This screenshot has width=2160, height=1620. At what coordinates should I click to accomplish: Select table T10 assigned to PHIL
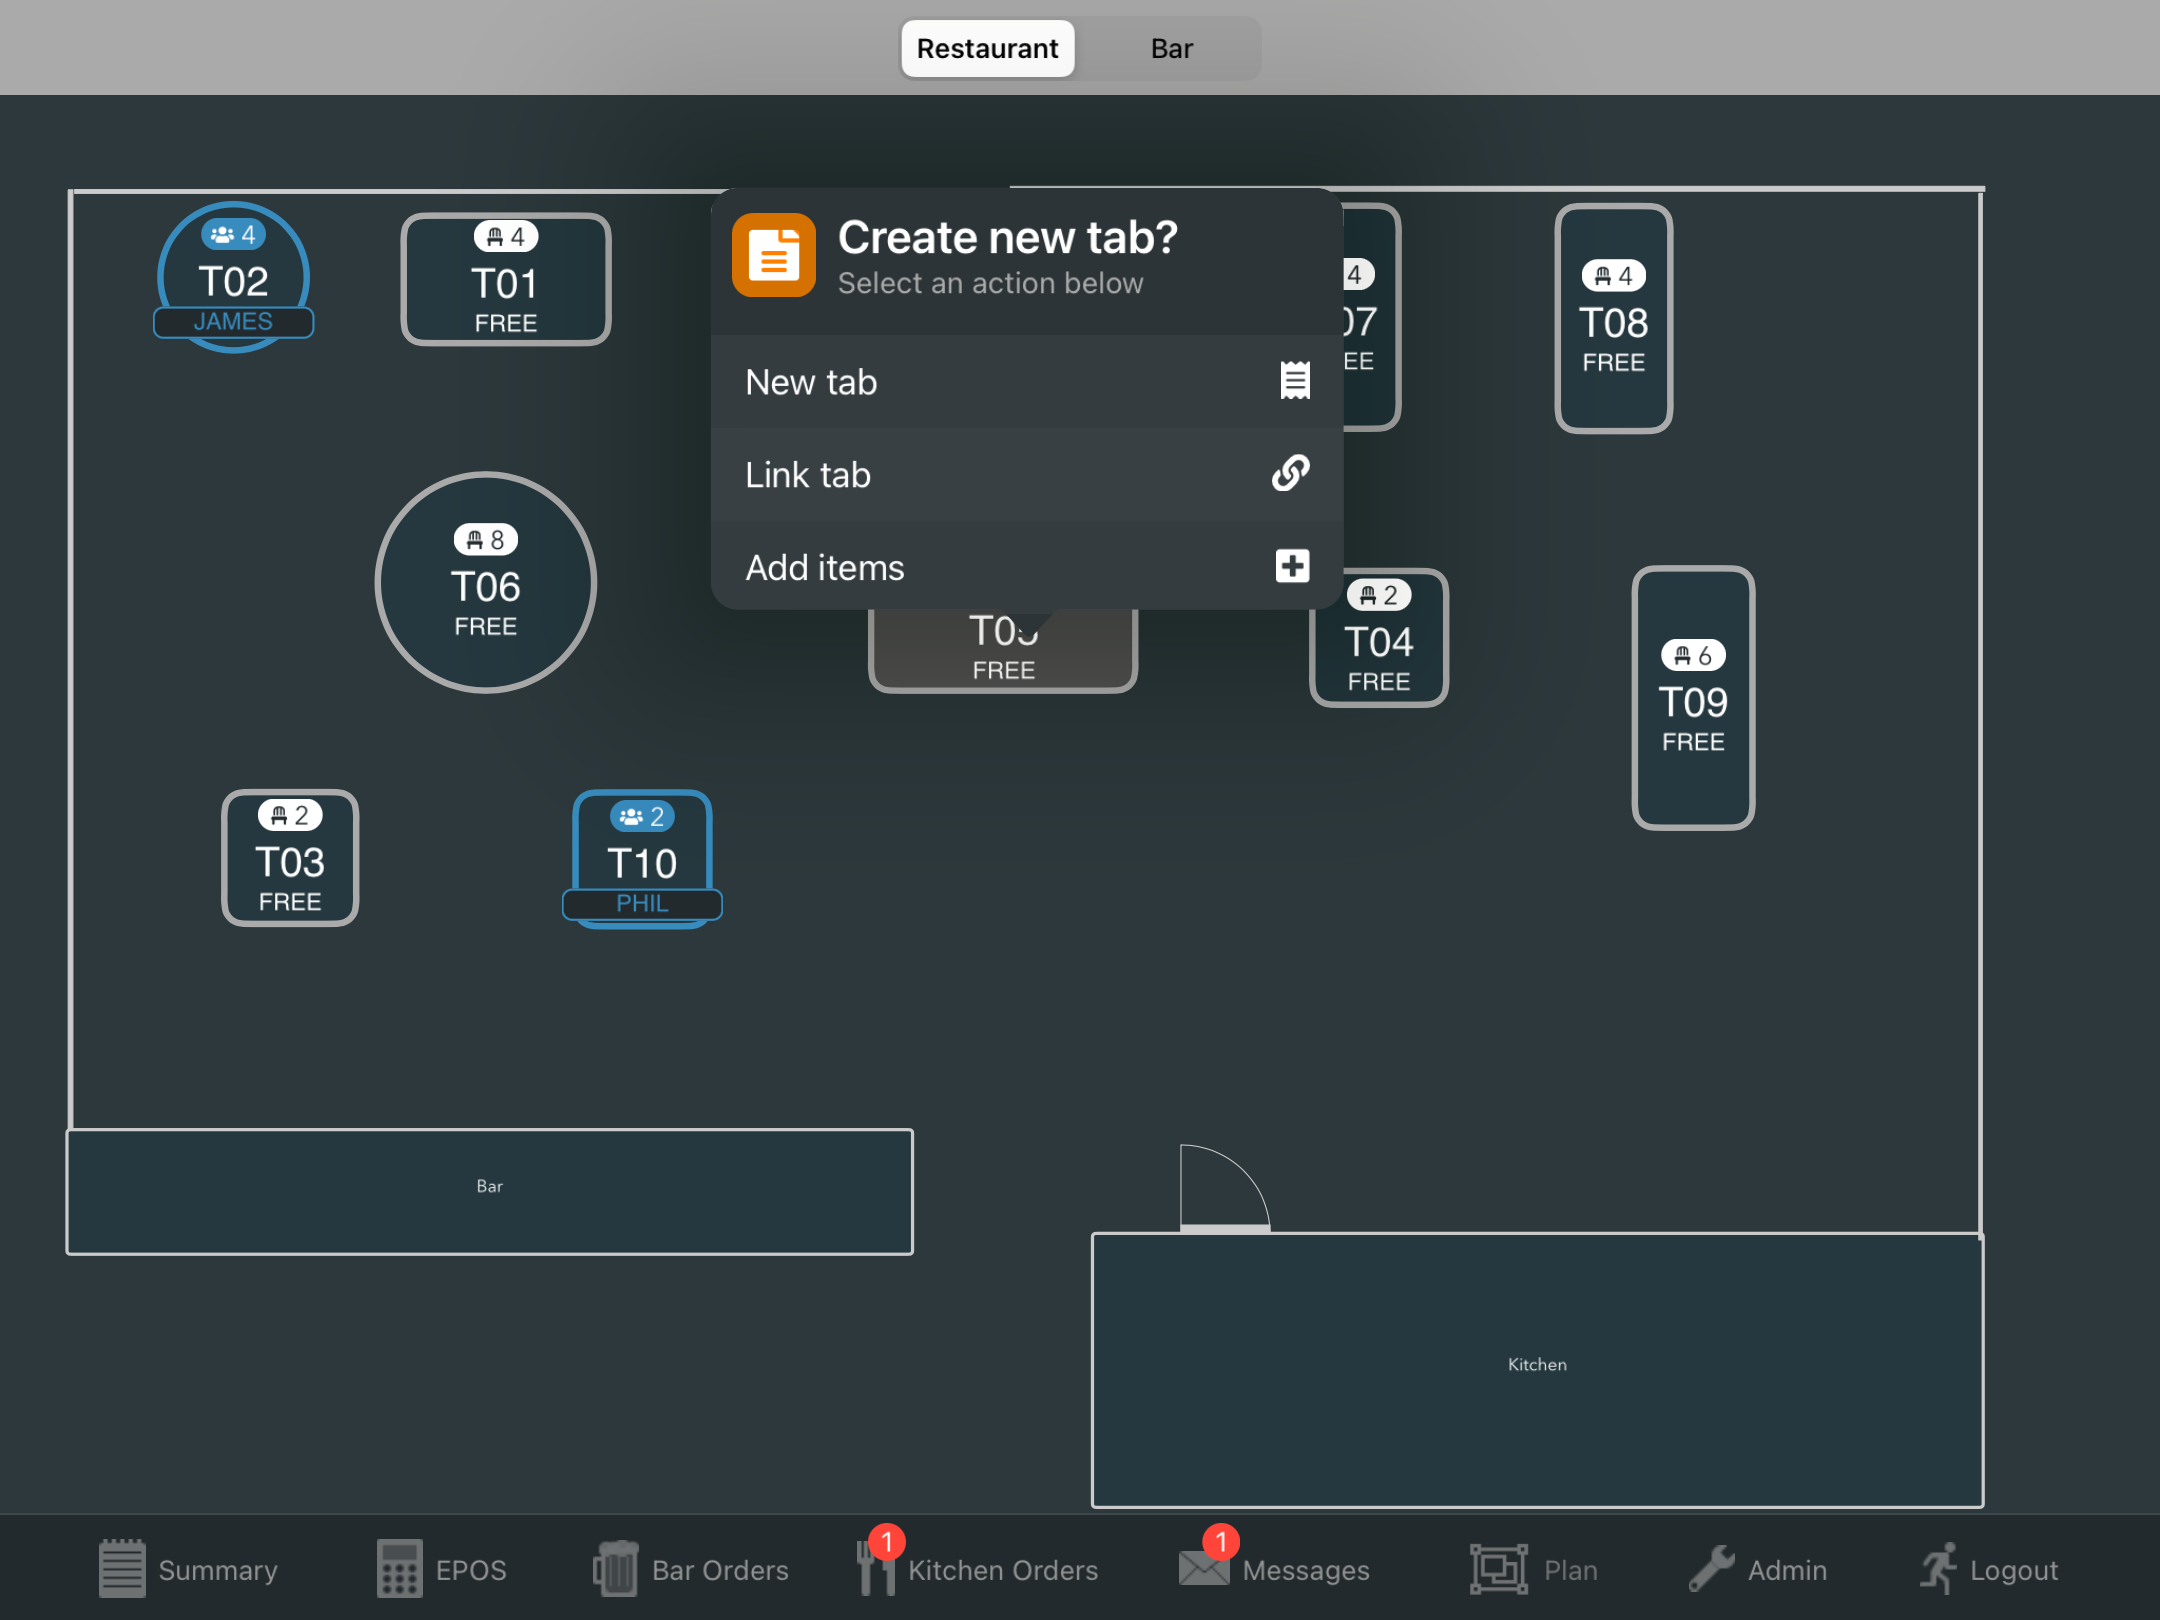[x=642, y=860]
